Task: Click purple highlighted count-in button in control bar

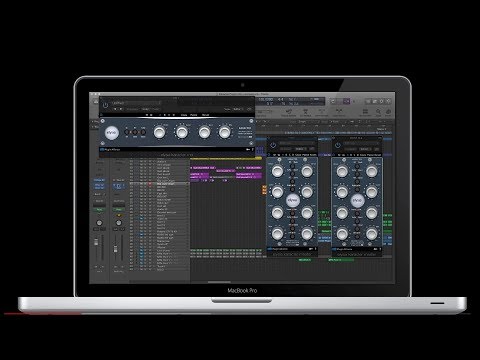Action: pos(346,101)
